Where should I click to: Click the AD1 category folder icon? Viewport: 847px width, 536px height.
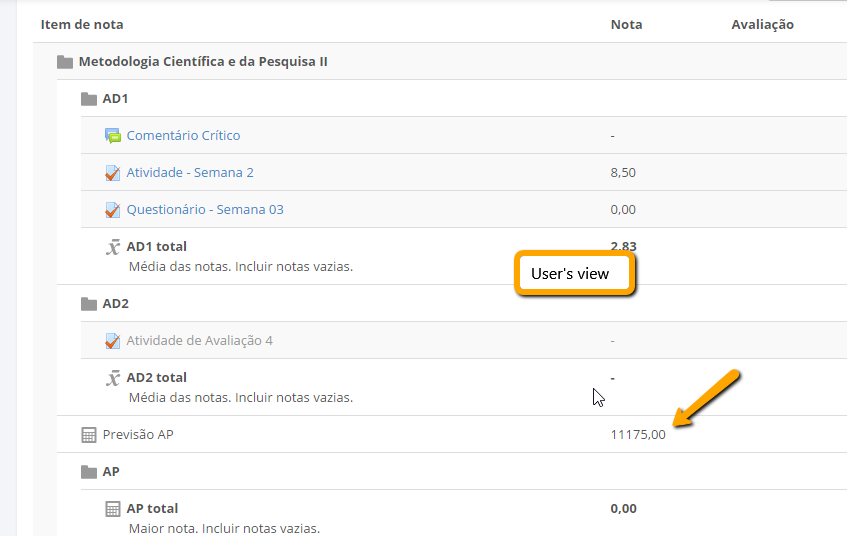pyautogui.click(x=89, y=99)
